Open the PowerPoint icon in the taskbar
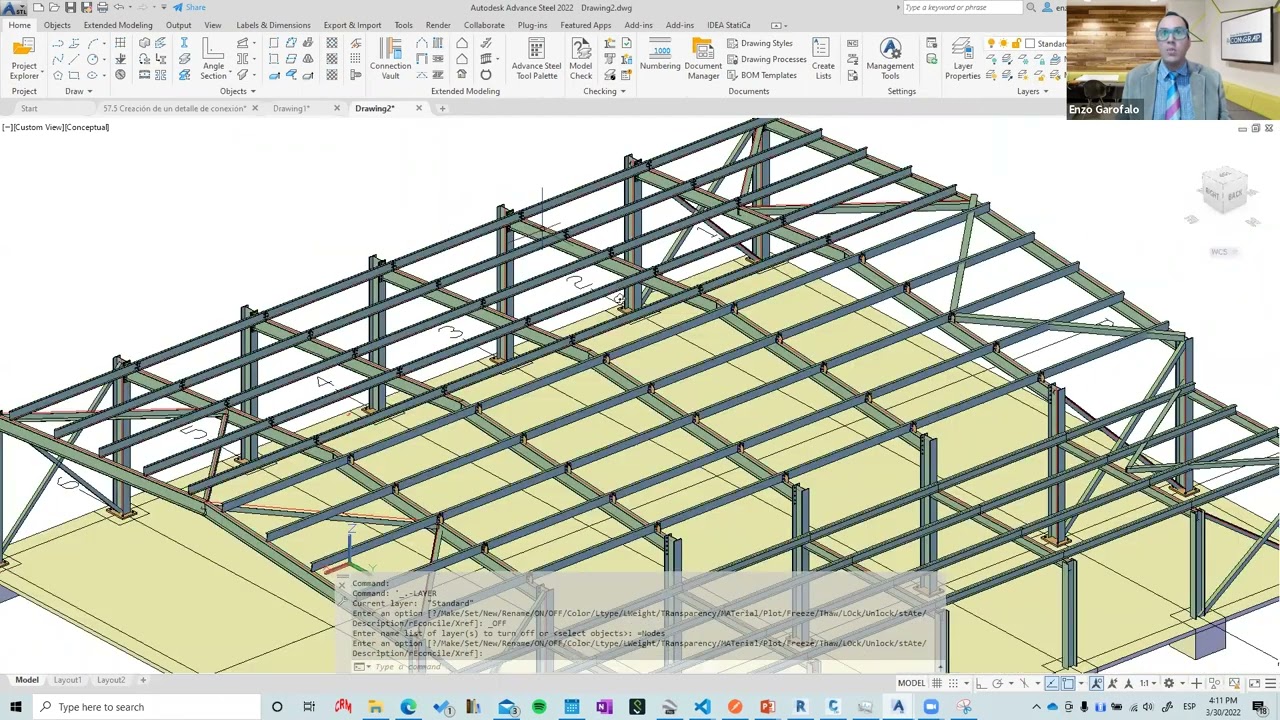 click(x=767, y=707)
